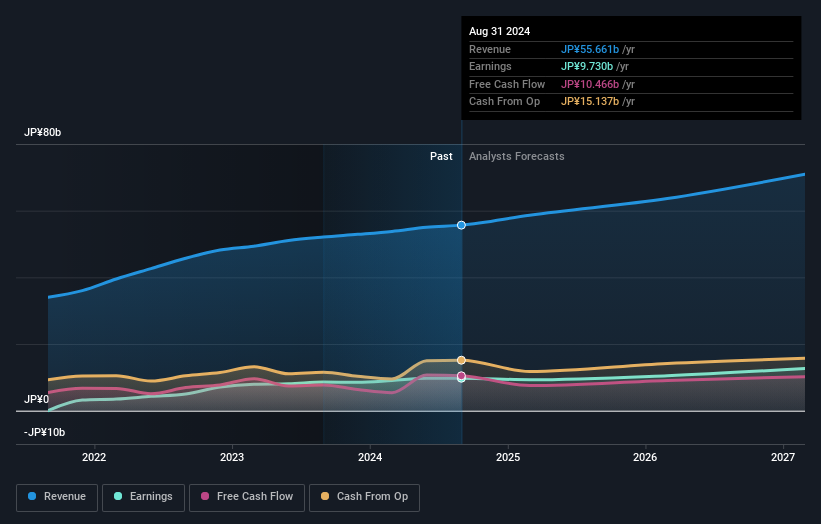Click the blue Revenue marker on the chart

(461, 225)
